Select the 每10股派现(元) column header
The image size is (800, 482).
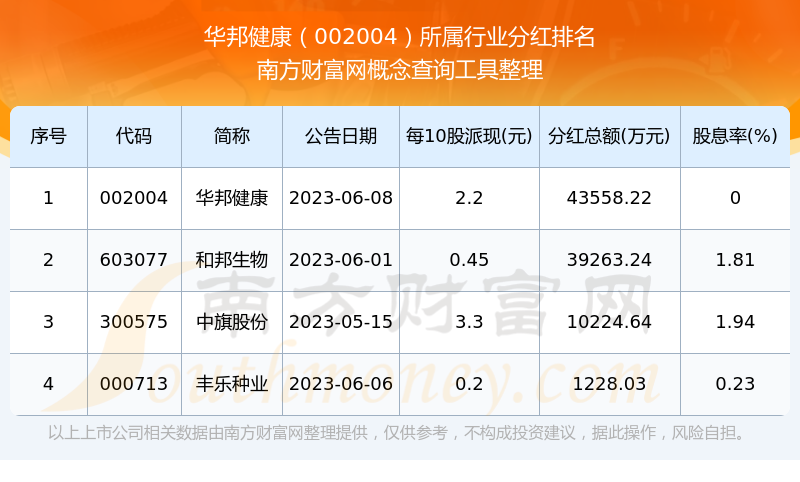pos(469,136)
